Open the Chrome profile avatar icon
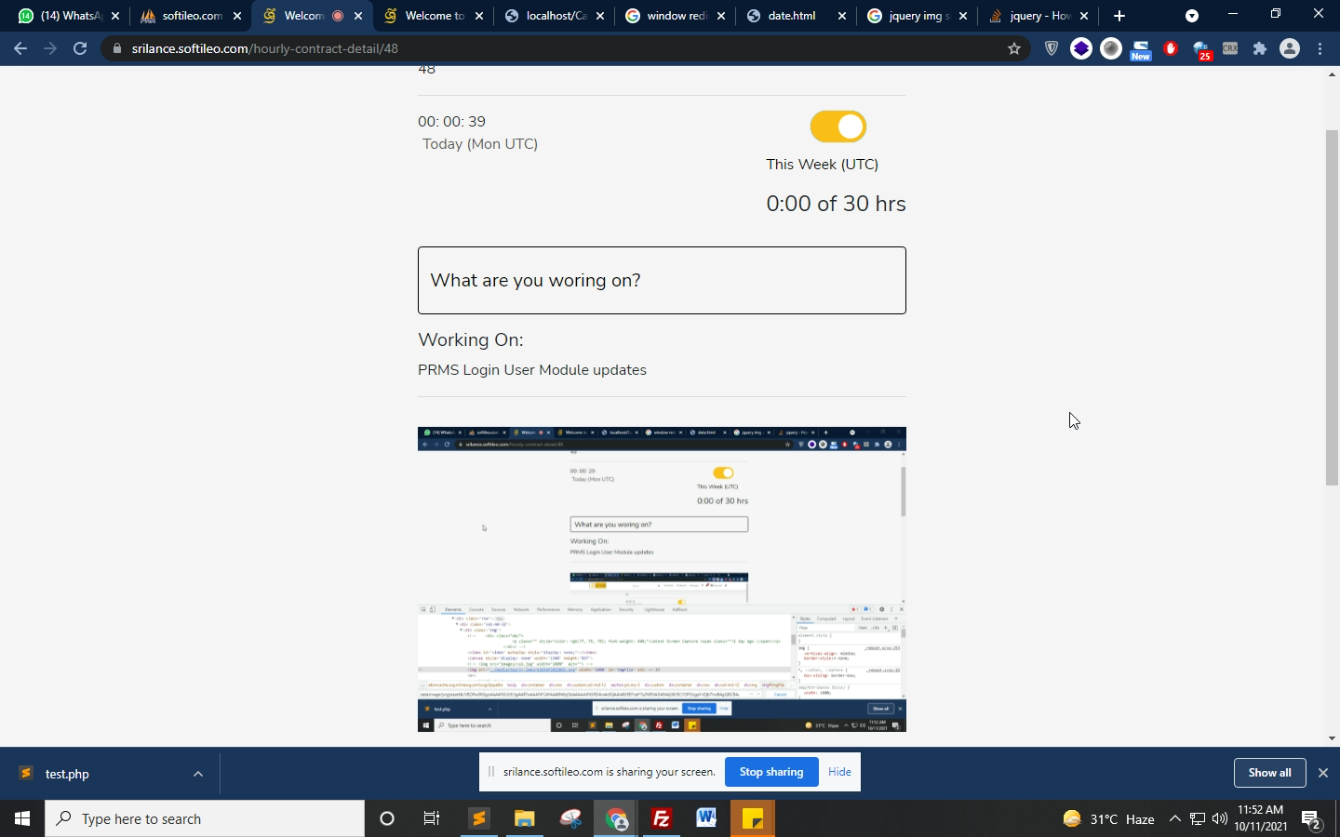 coord(1289,49)
